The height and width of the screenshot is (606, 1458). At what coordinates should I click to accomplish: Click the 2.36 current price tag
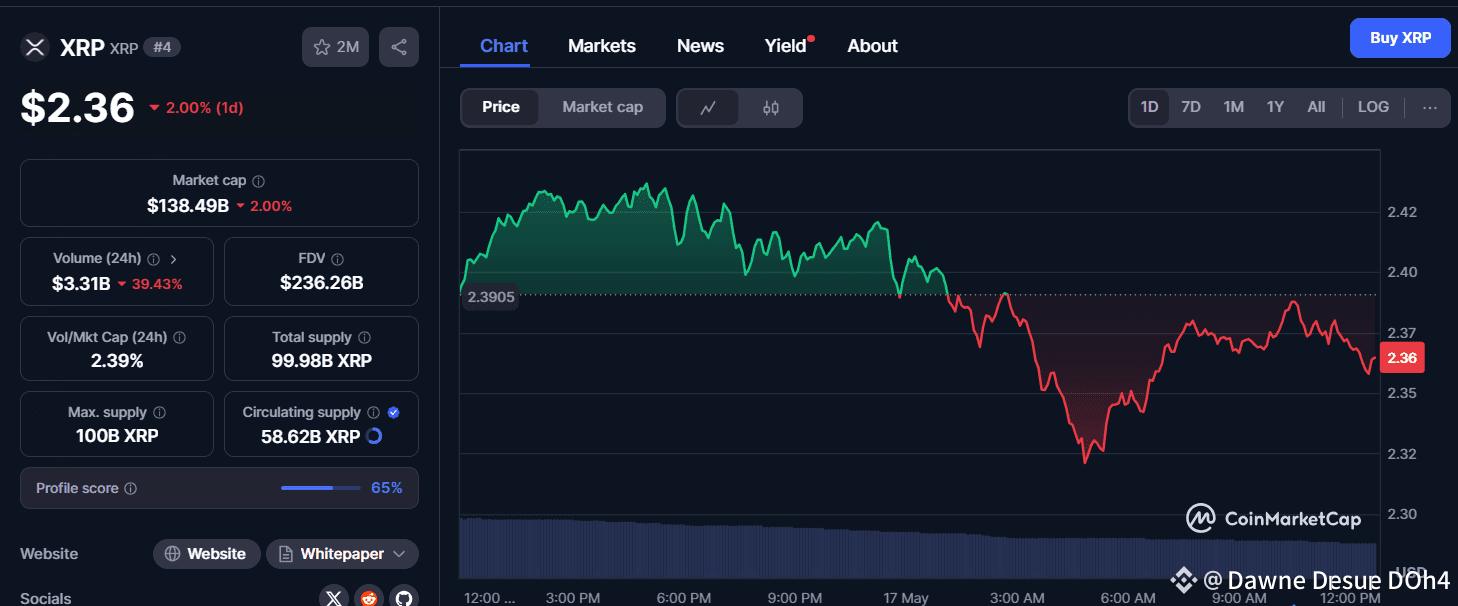(1402, 358)
